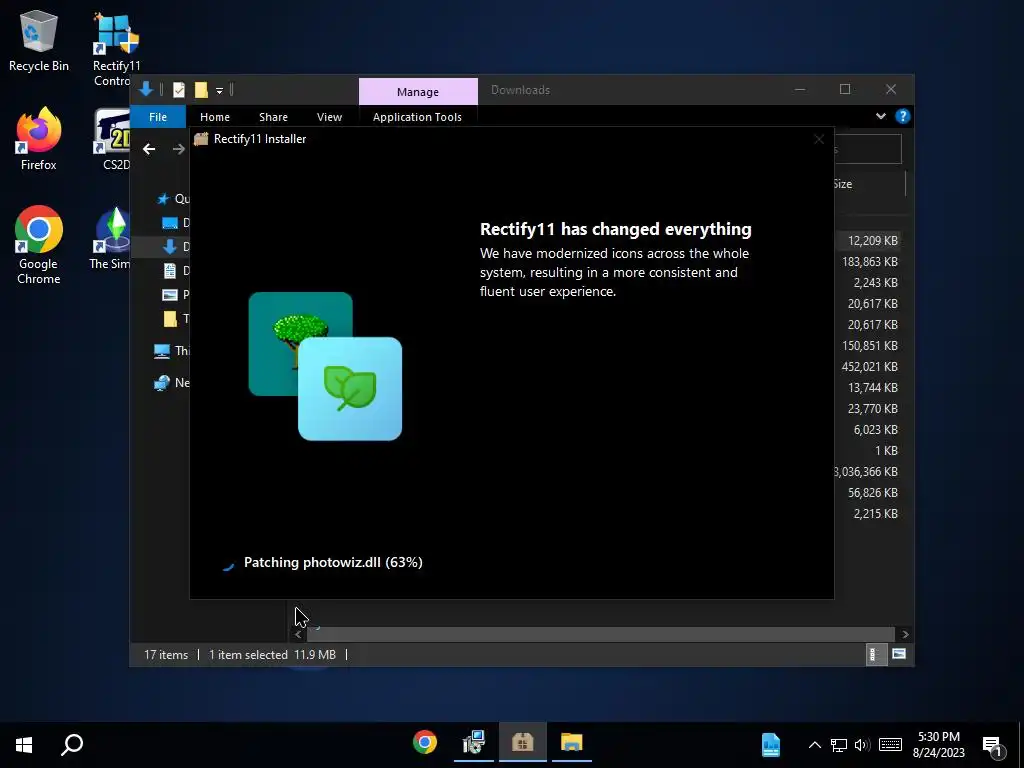Image resolution: width=1024 pixels, height=768 pixels.
Task: Open the Application Tools tab
Action: coord(417,117)
